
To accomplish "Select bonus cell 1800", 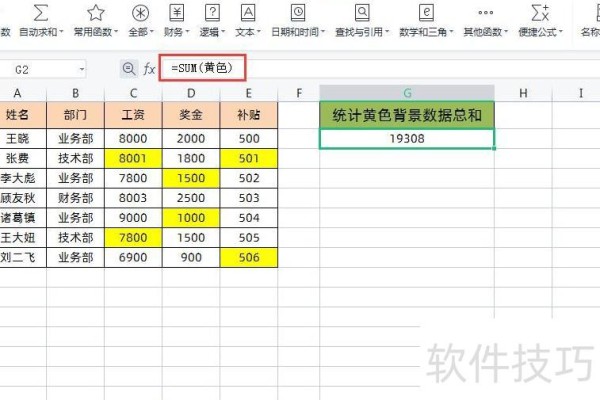I will click(191, 158).
